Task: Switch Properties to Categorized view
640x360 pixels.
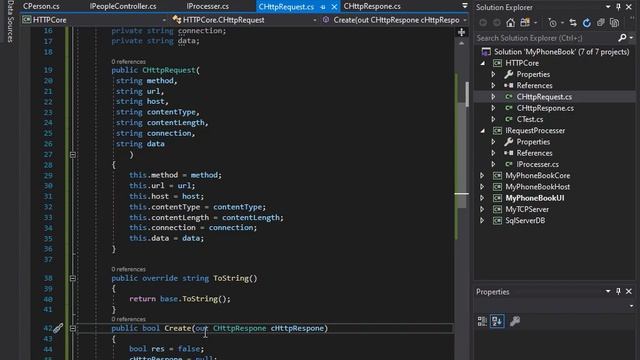Action: [482, 321]
